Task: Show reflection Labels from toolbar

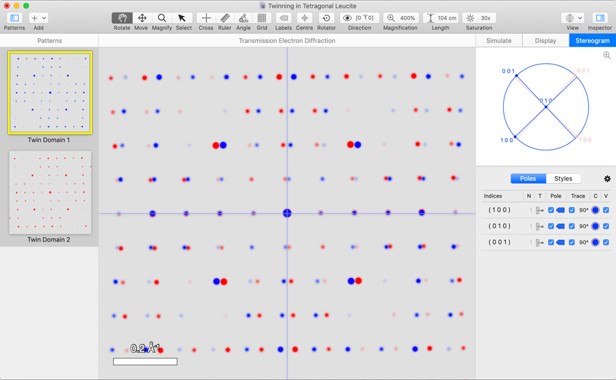Action: 283,18
